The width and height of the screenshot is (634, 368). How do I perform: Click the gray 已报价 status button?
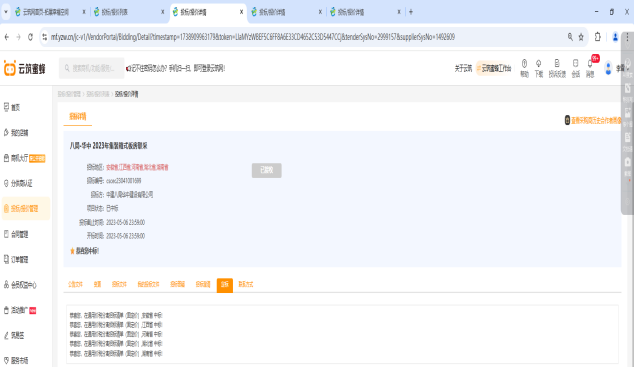click(x=266, y=170)
